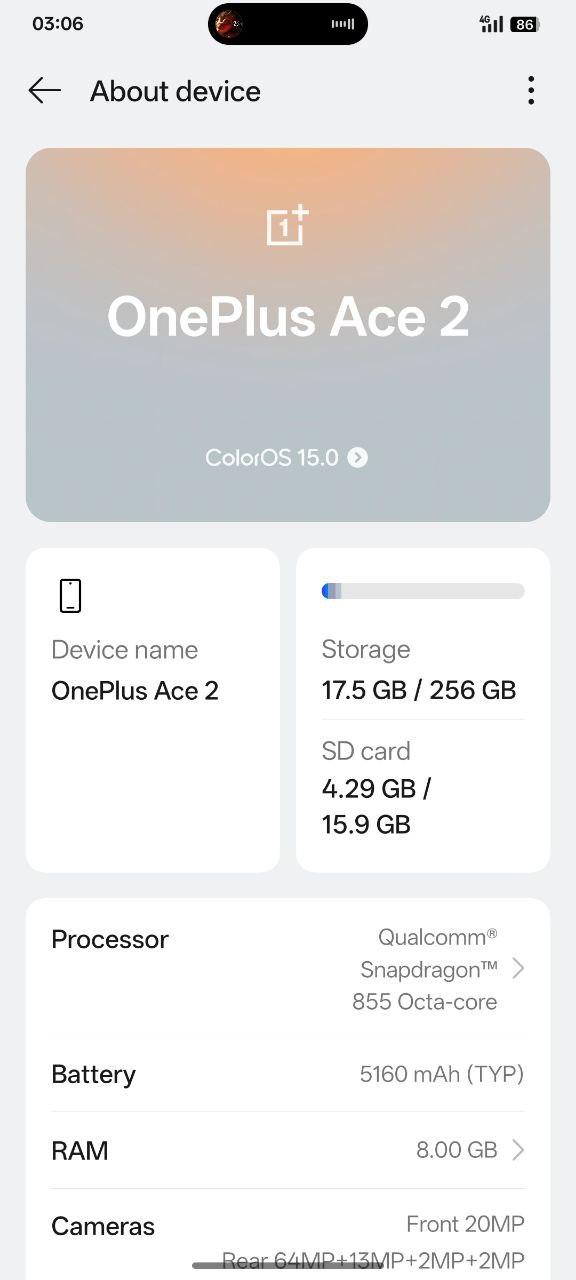576x1280 pixels.
Task: Tap the battery indicator in status bar
Action: pyautogui.click(x=525, y=24)
